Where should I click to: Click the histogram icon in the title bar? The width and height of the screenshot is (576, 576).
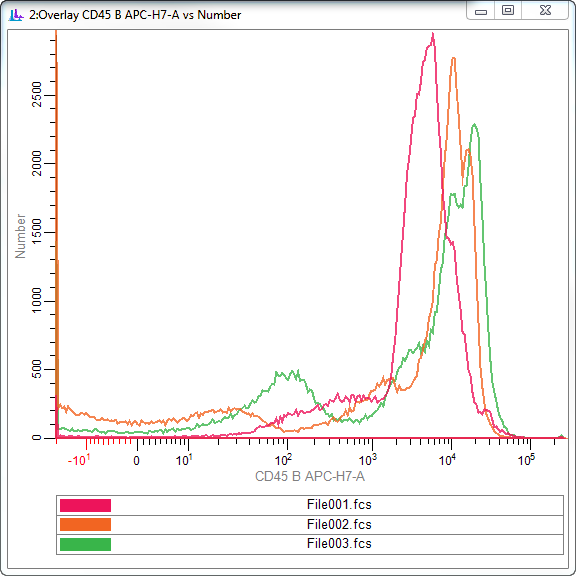pyautogui.click(x=15, y=15)
